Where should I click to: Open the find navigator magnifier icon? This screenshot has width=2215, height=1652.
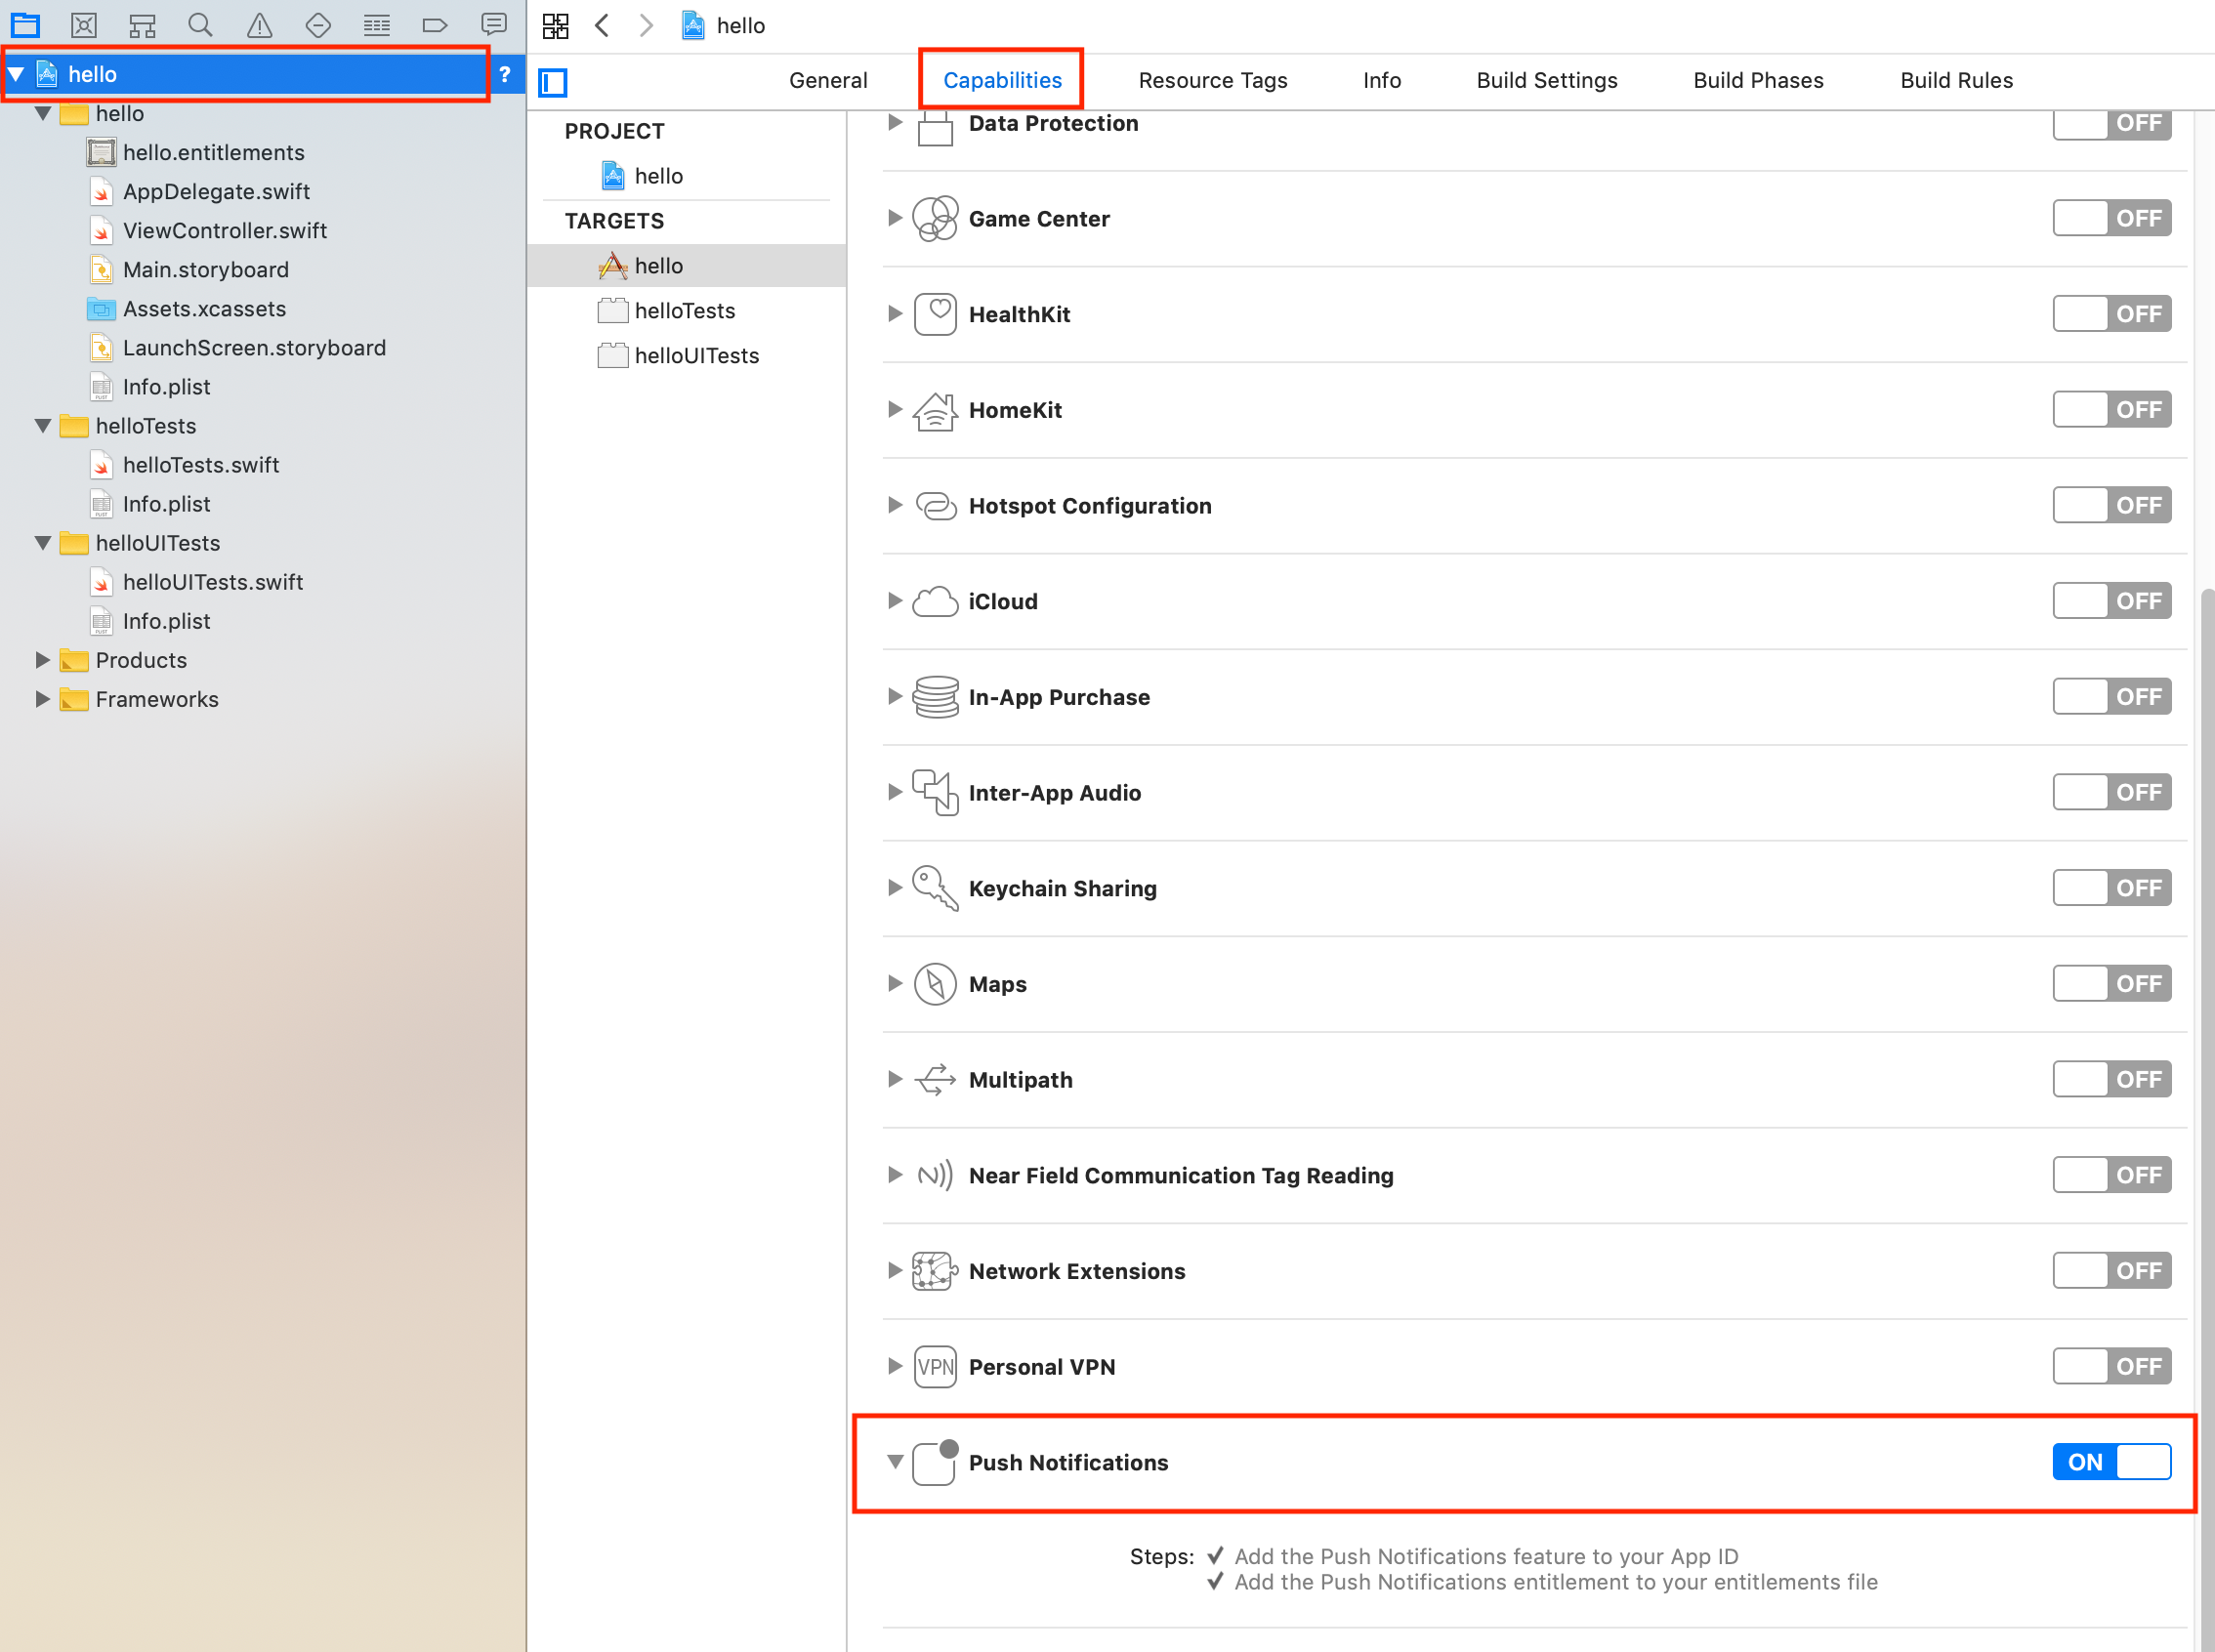pyautogui.click(x=200, y=25)
